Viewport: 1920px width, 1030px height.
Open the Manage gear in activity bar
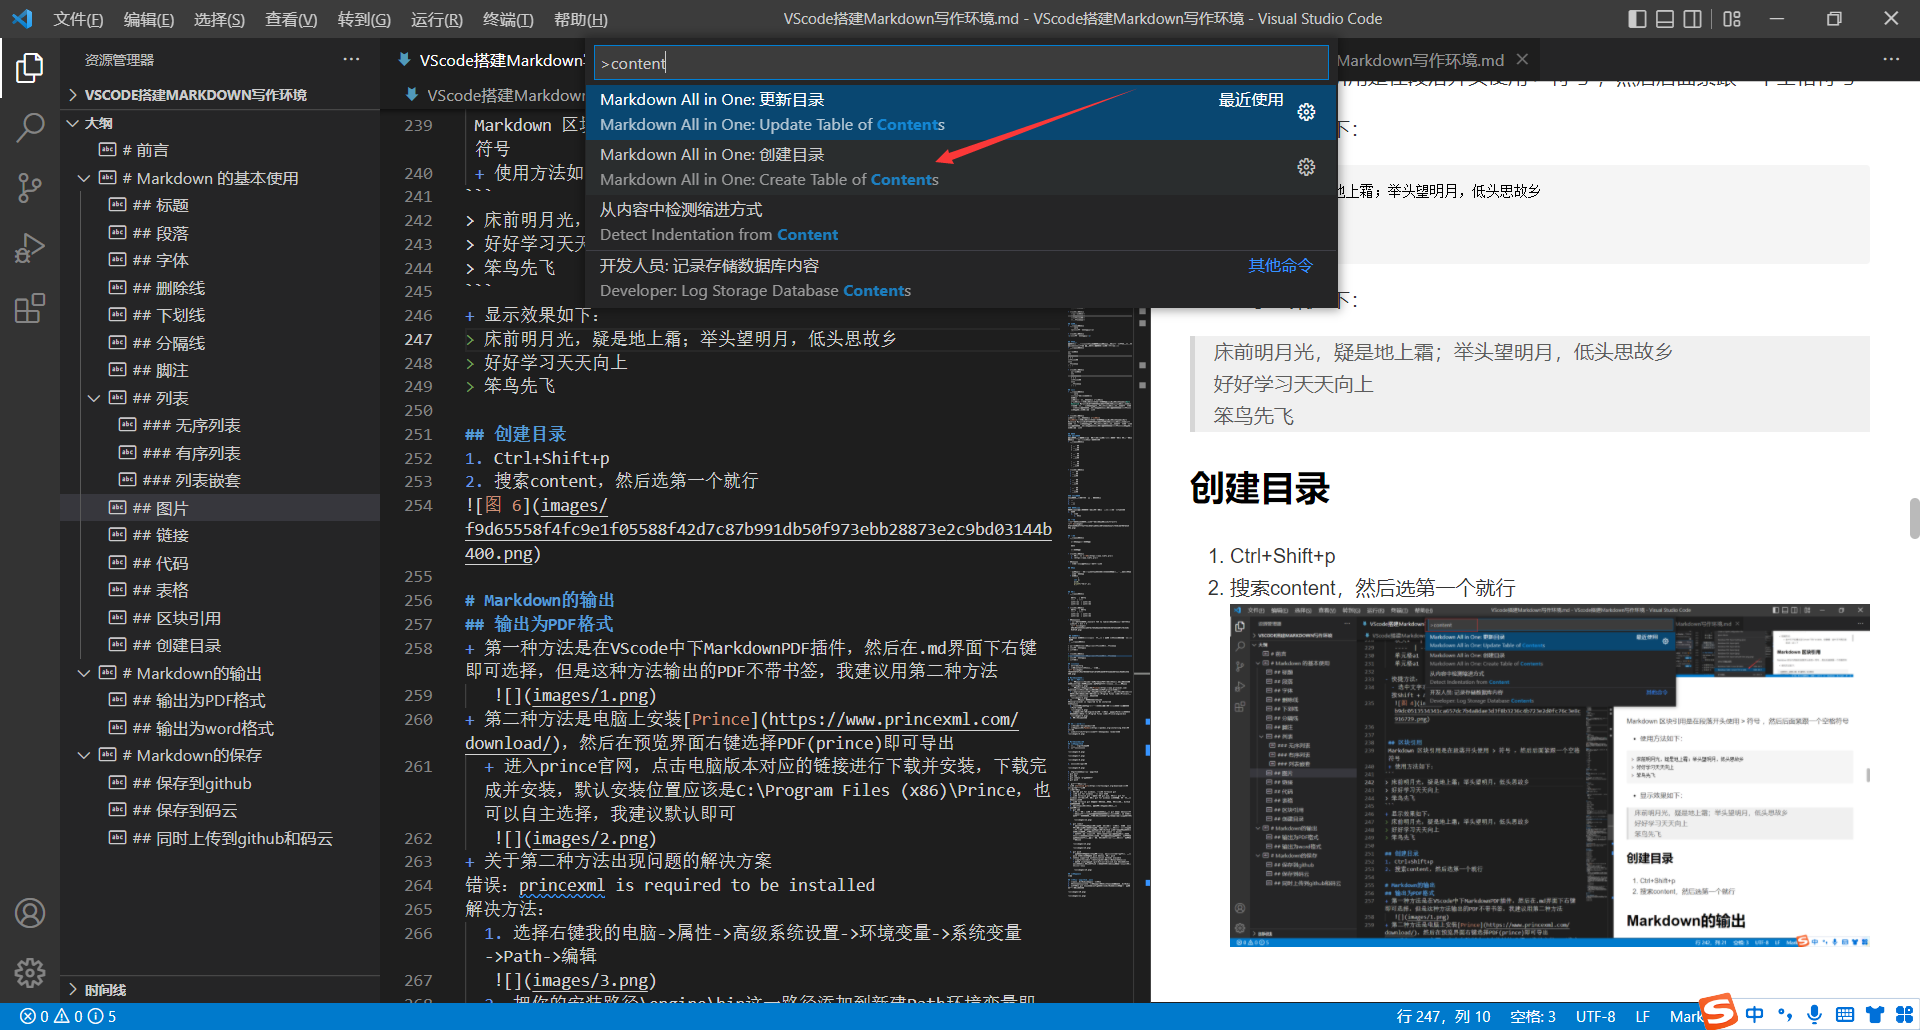pos(30,972)
